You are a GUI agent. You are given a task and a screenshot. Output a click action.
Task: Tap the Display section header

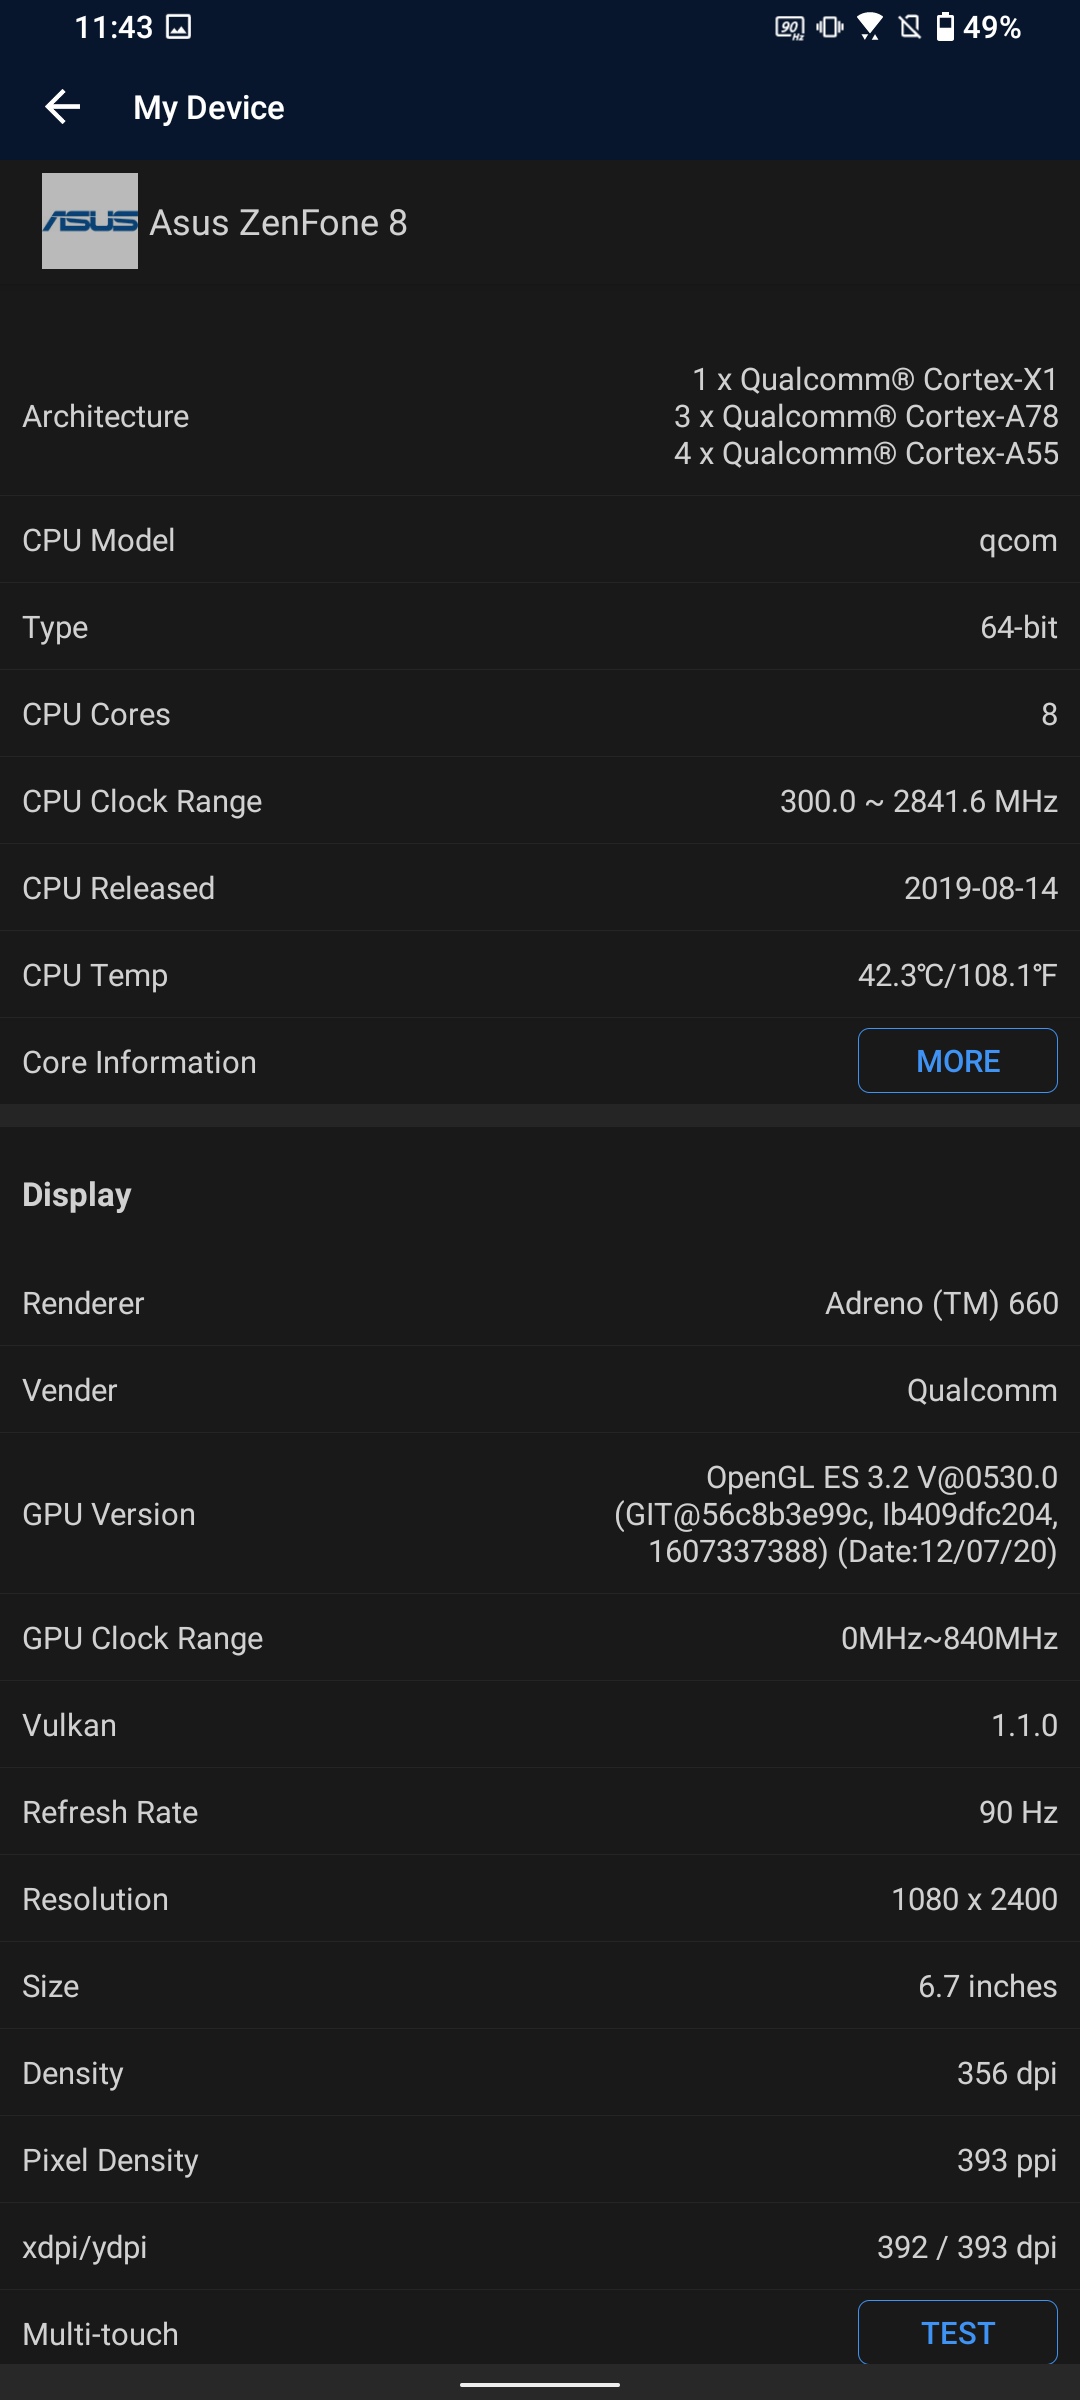tap(77, 1195)
